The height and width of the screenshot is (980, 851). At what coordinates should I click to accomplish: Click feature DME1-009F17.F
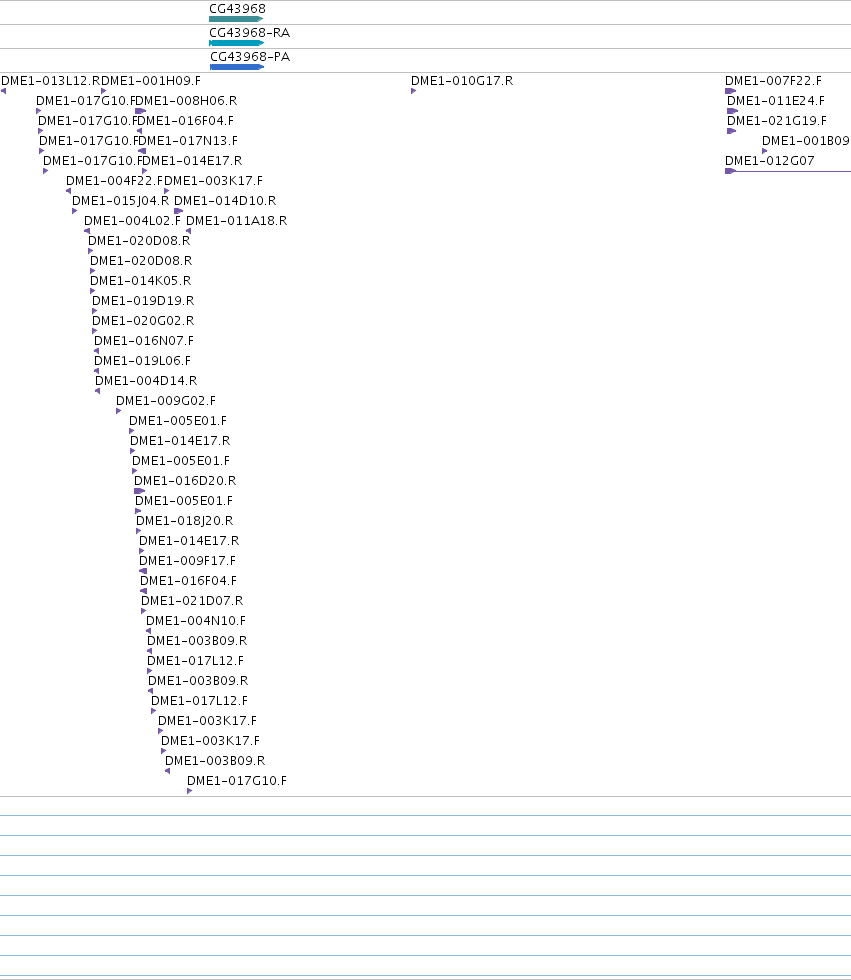coord(187,561)
